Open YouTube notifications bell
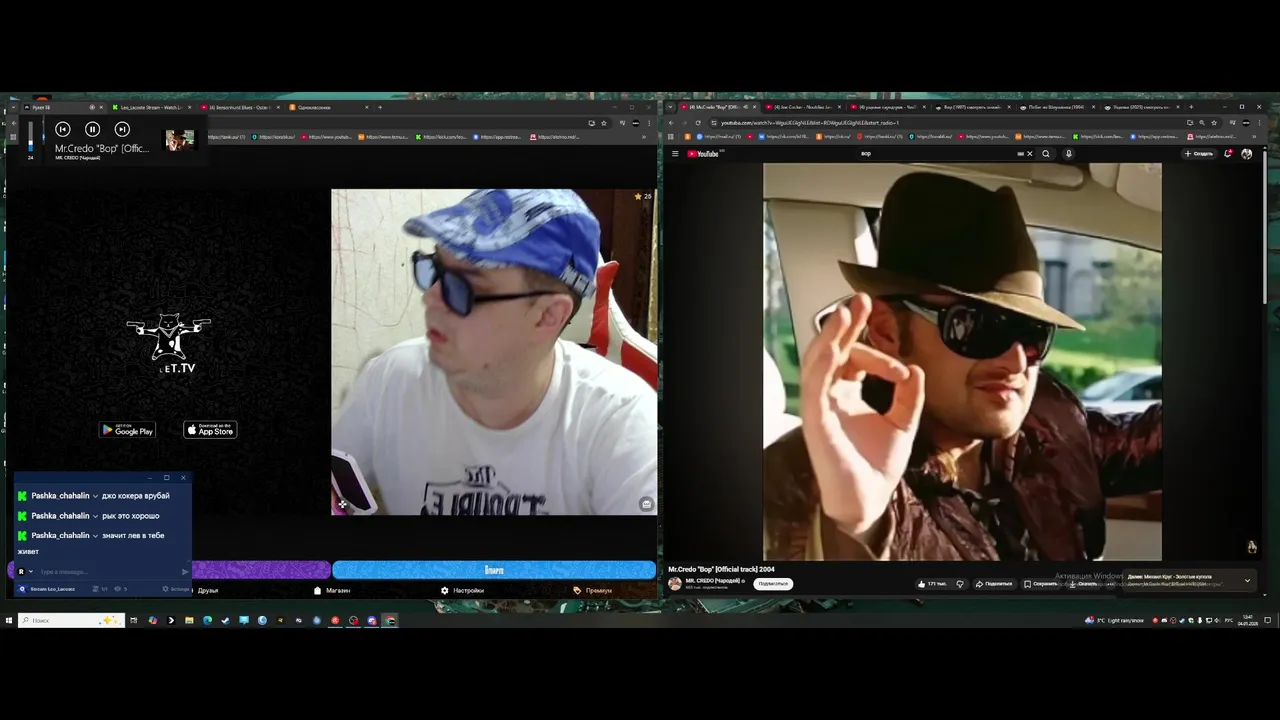 1228,154
